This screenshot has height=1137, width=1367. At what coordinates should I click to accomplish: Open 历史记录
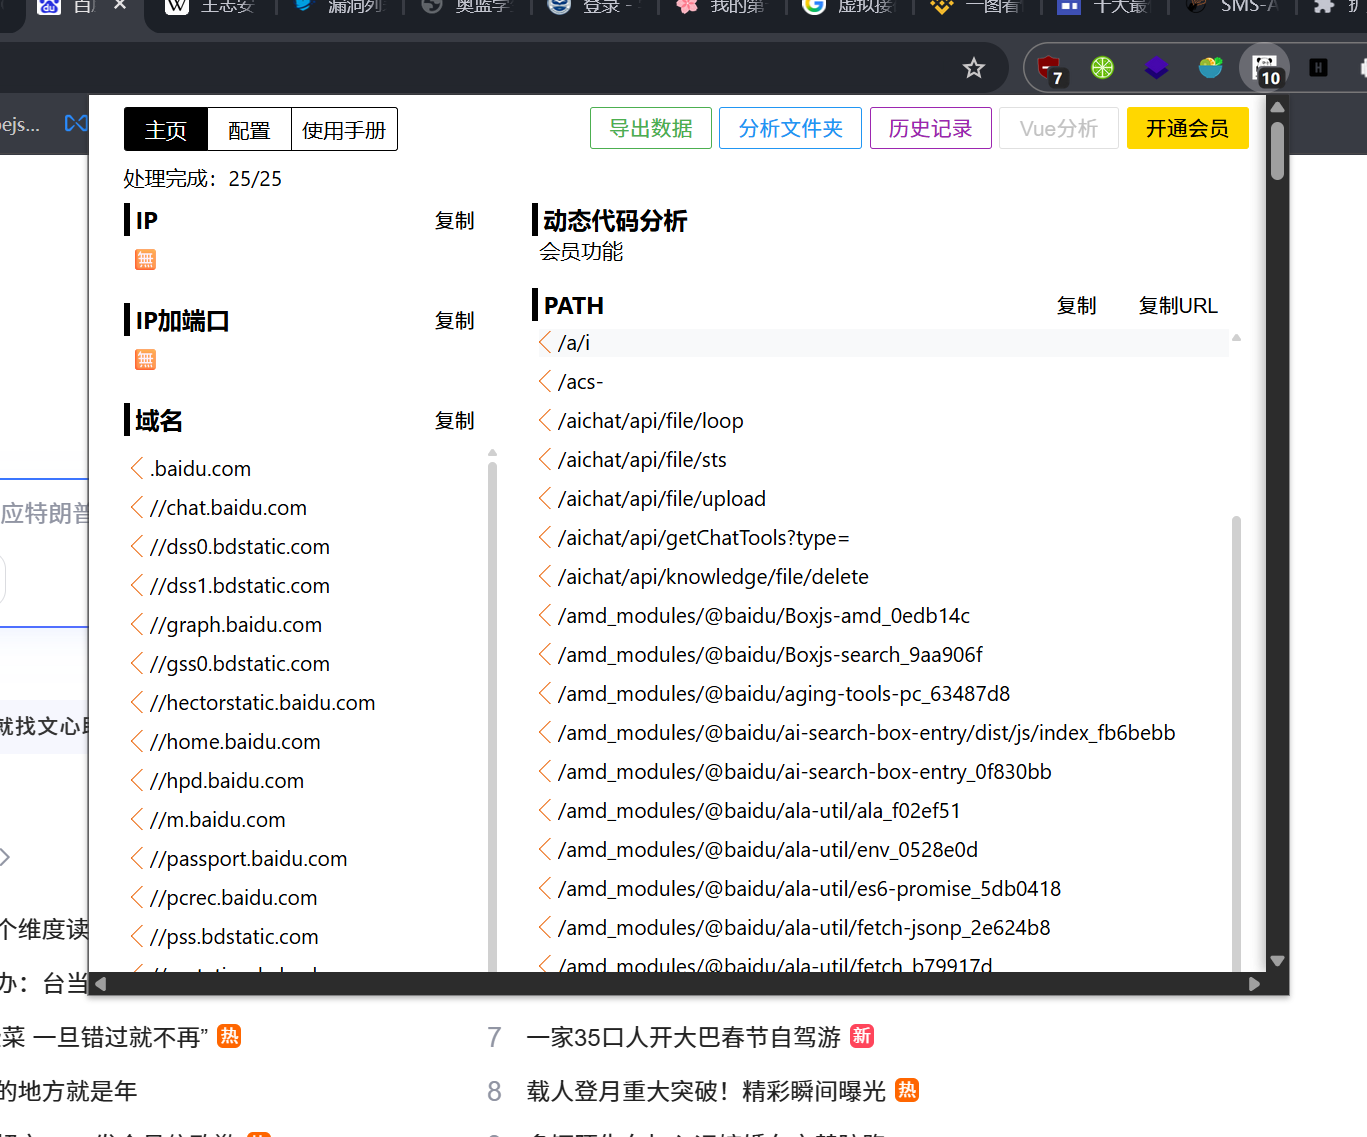(x=930, y=128)
